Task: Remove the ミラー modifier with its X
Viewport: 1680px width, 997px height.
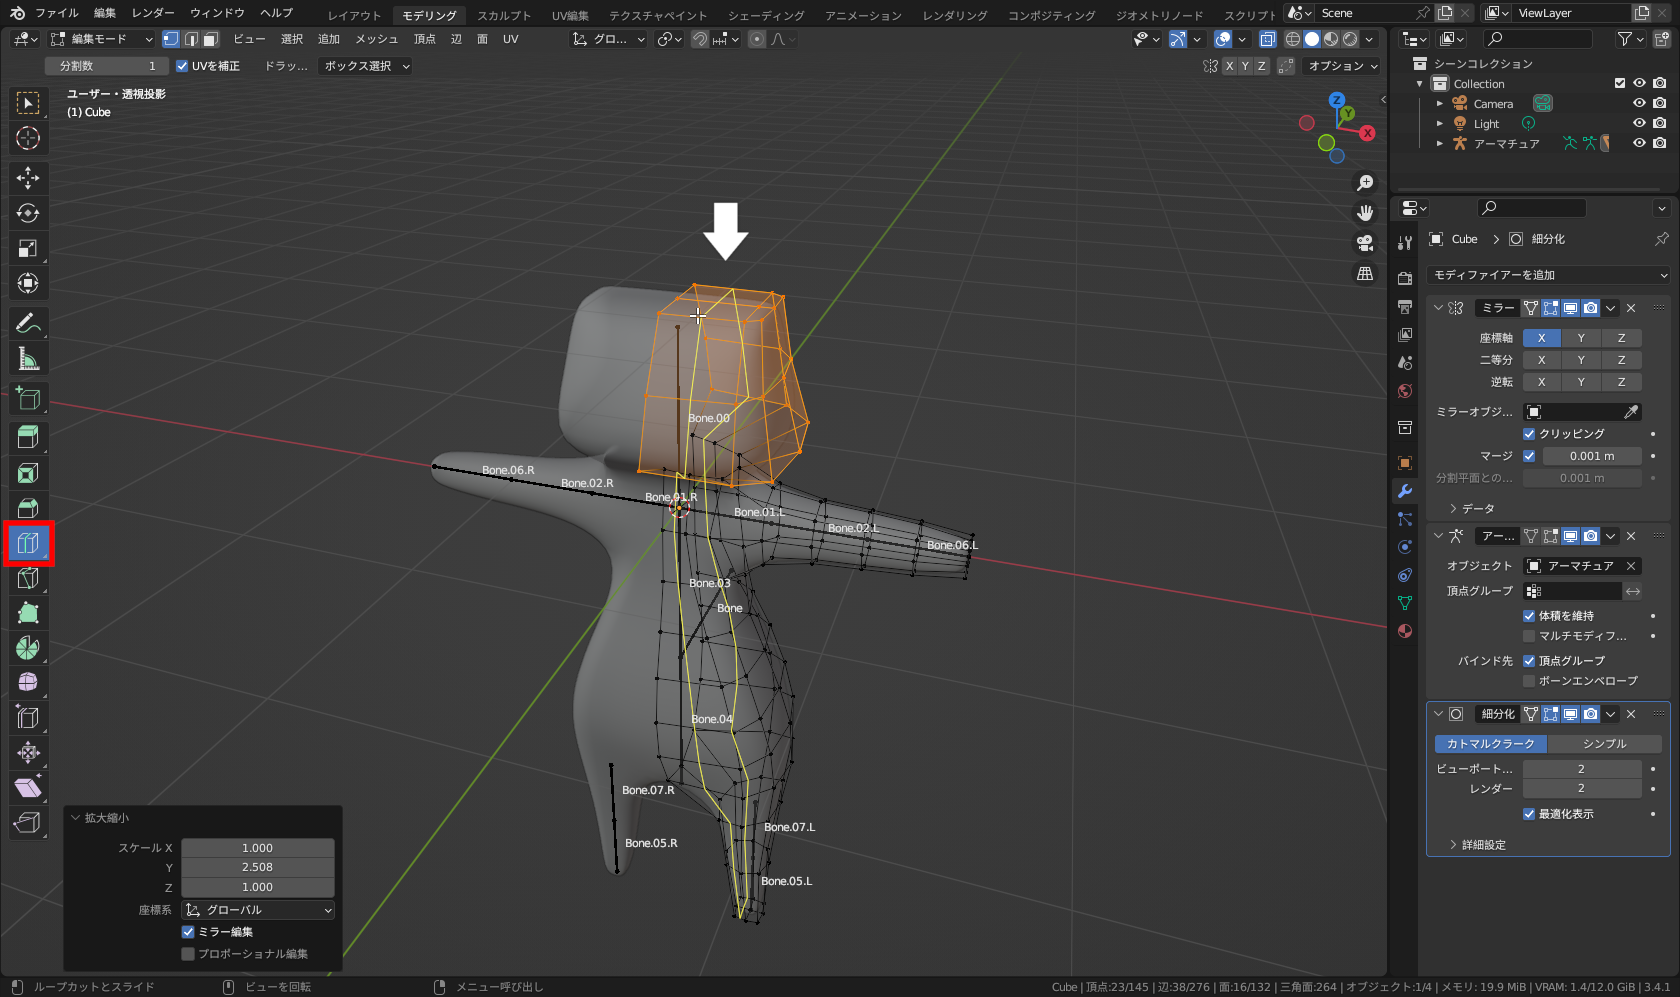Action: click(x=1631, y=308)
